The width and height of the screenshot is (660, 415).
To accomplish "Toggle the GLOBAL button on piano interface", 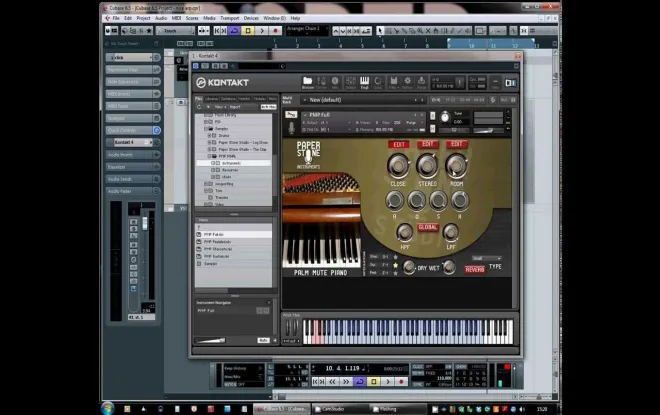I will pos(428,227).
